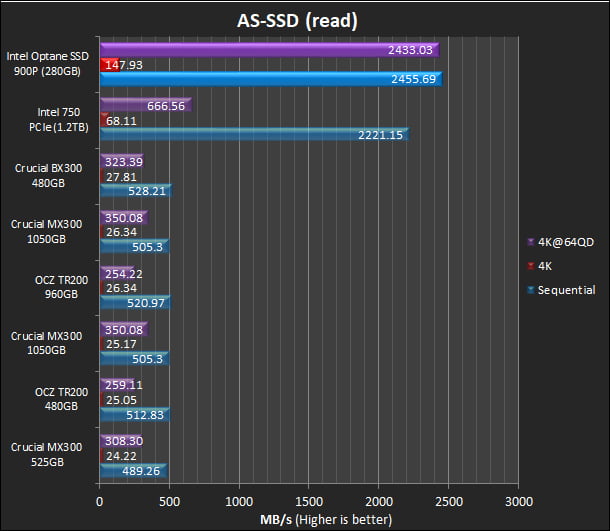
Task: Click the 2455.69 sequential value
Action: click(x=414, y=79)
